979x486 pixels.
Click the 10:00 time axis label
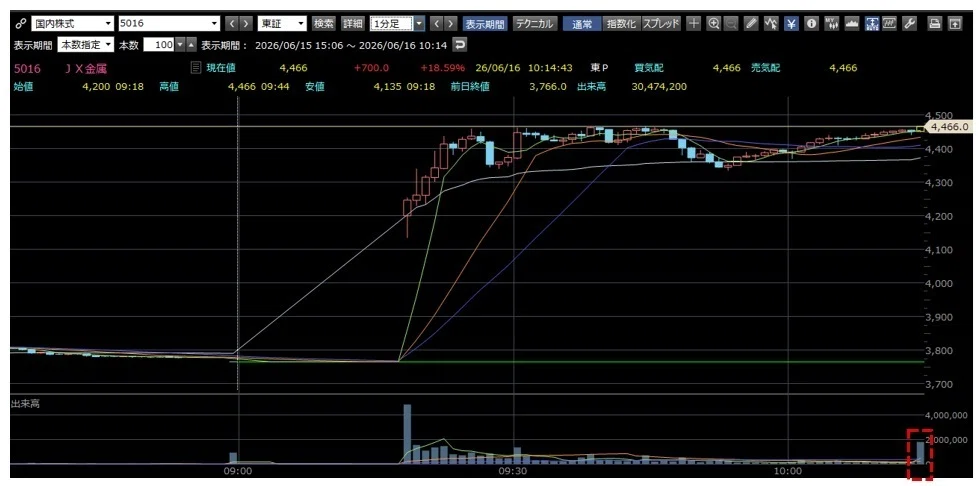coord(789,472)
